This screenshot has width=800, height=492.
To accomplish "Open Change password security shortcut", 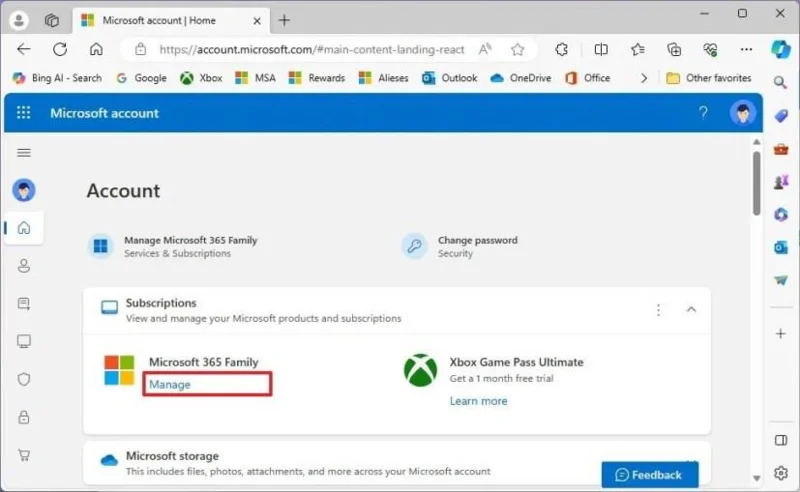I will 460,247.
